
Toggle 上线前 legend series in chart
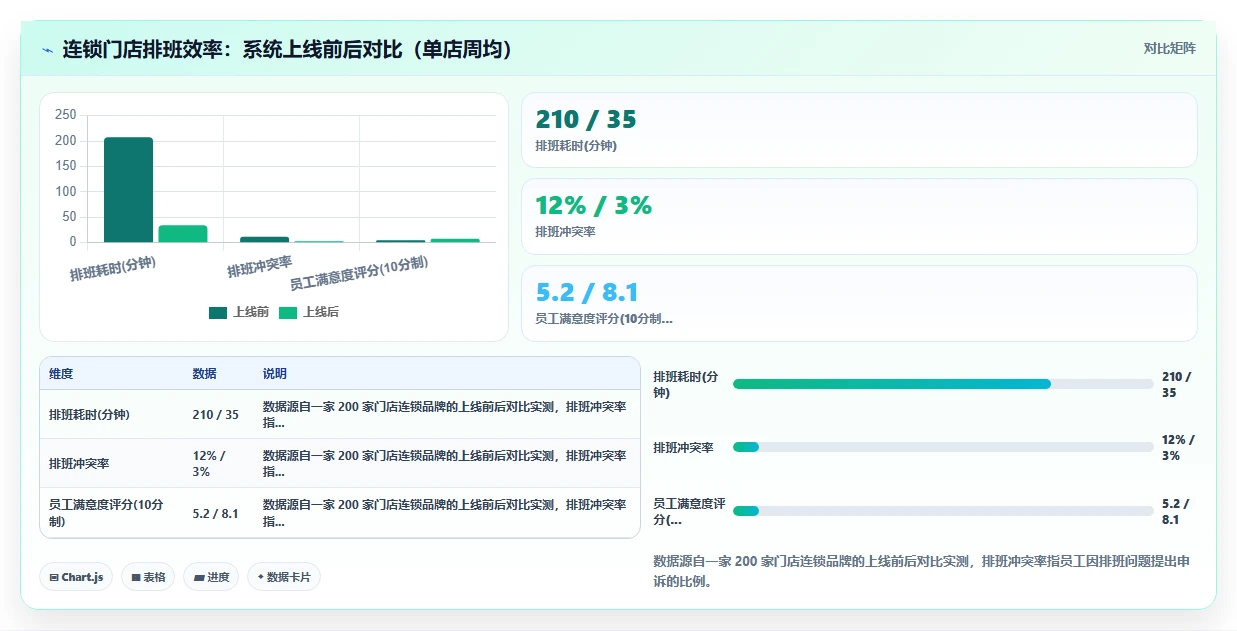[x=239, y=312]
